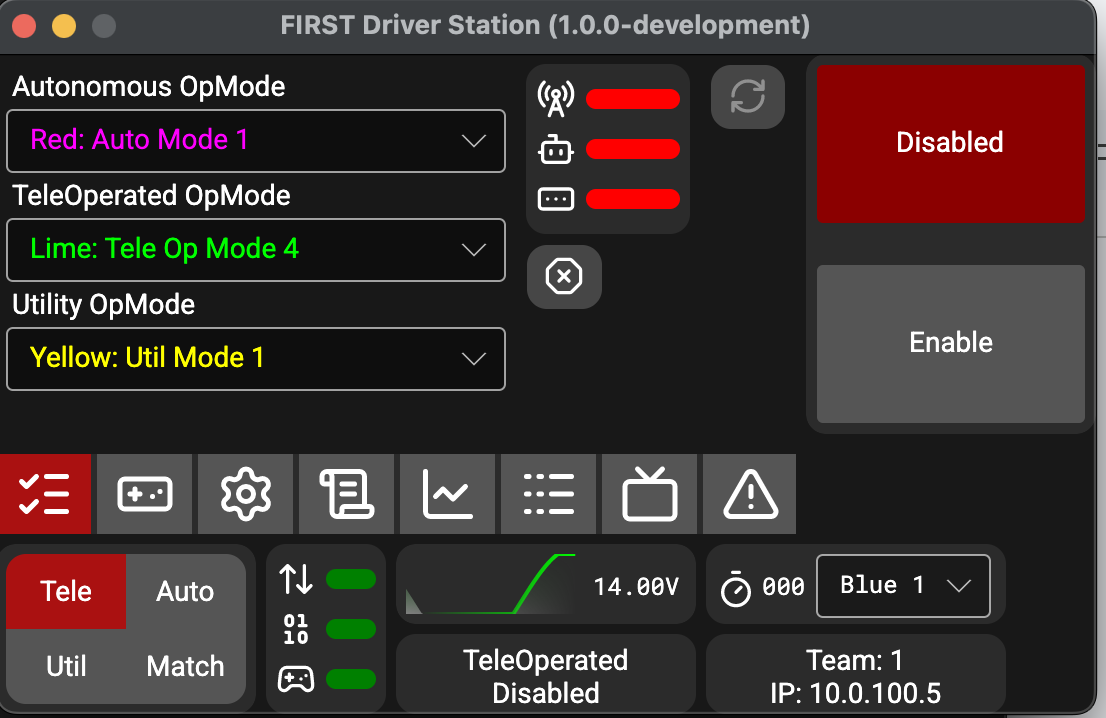This screenshot has width=1106, height=718.
Task: Click the Disabled button
Action: pos(950,143)
